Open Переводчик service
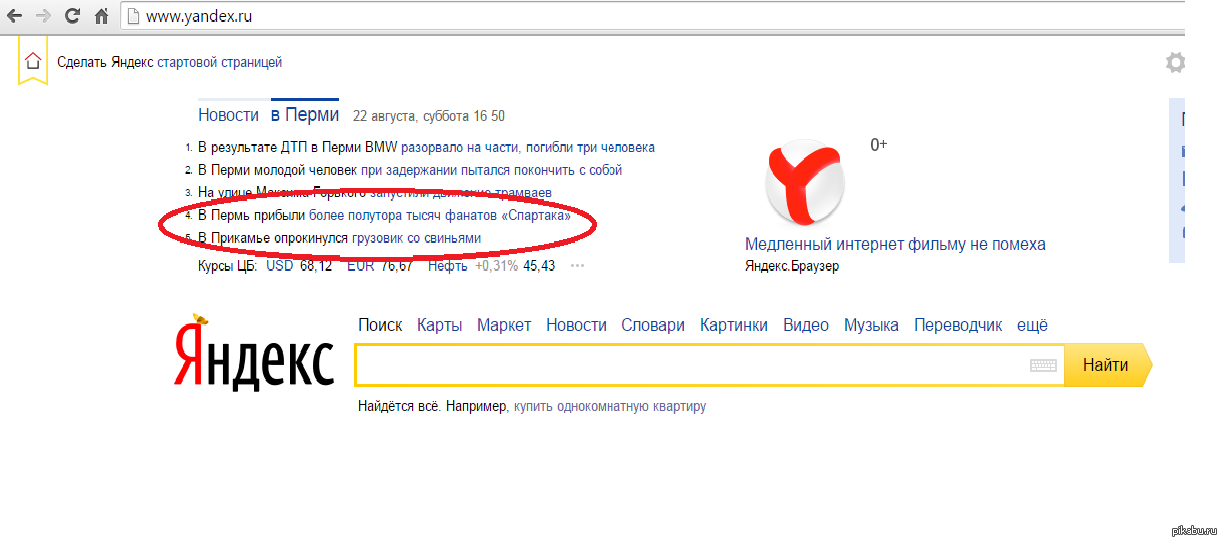The image size is (1222, 542). point(958,325)
